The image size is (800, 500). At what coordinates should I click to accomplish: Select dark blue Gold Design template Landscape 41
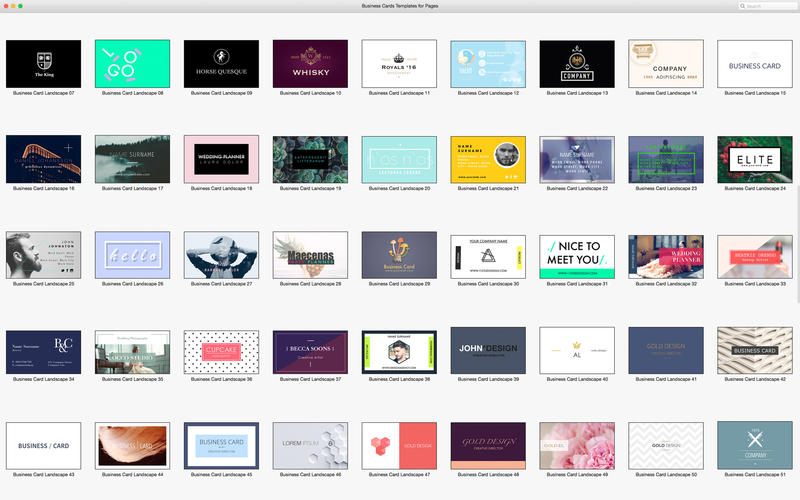[x=666, y=350]
